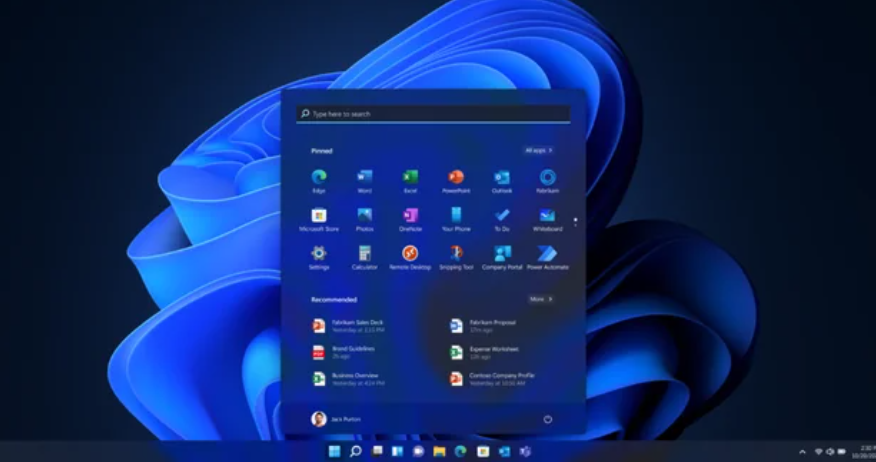Viewport: 876px width, 462px height.
Task: Click the More button beside Recommended
Action: pyautogui.click(x=541, y=299)
